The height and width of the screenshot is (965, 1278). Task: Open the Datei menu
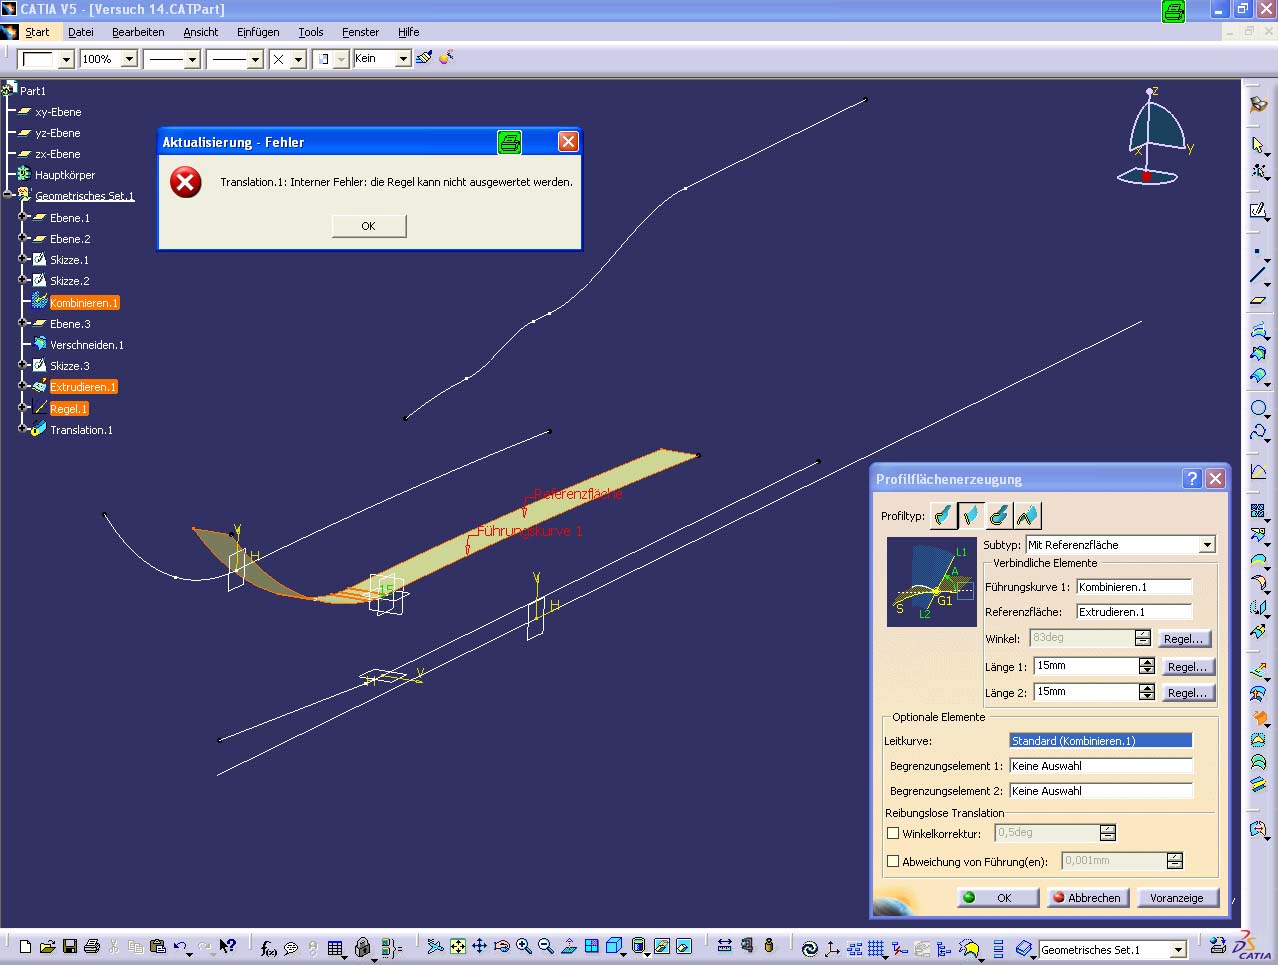81,32
